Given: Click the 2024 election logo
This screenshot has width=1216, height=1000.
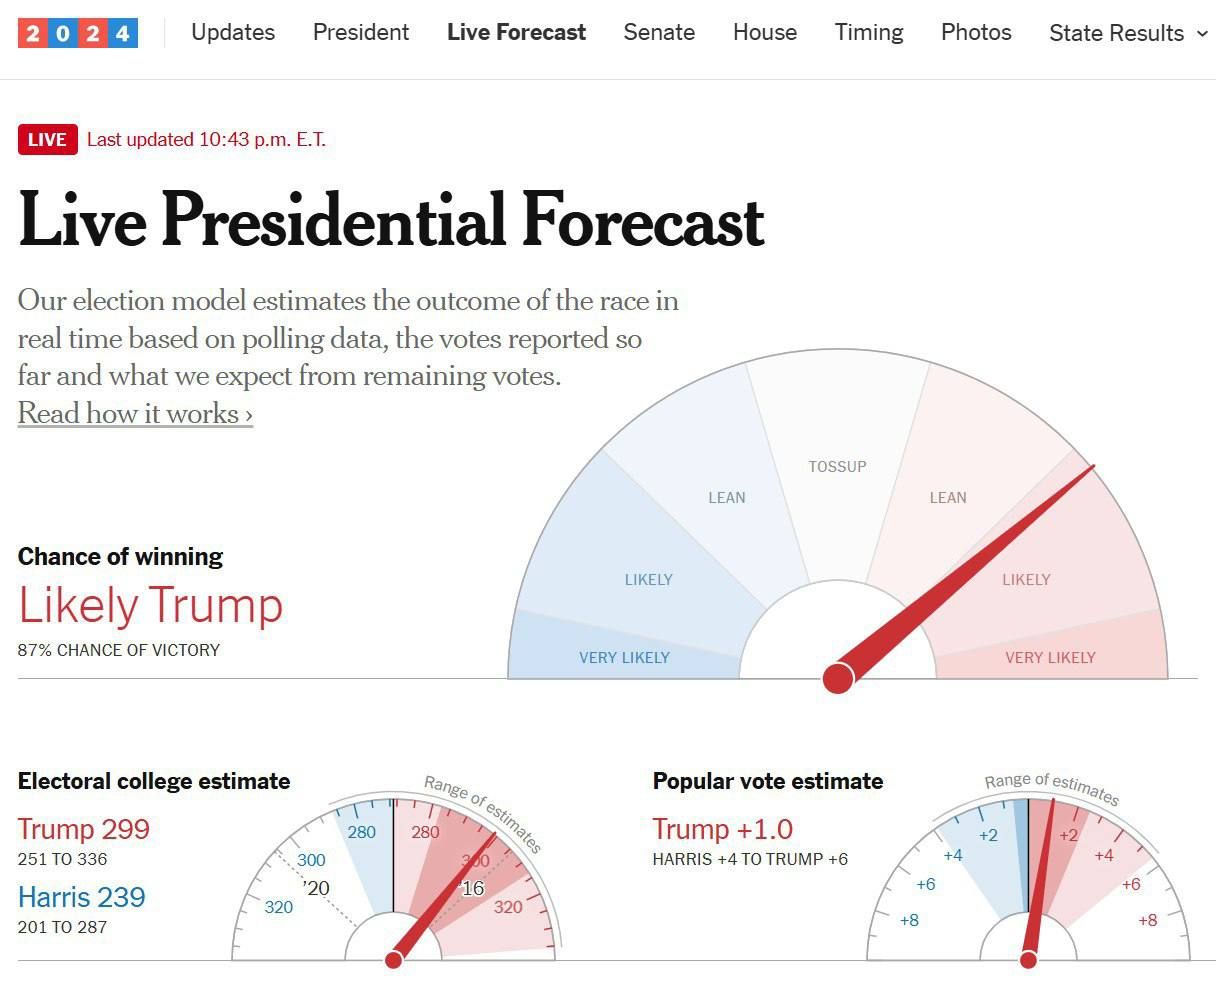Looking at the screenshot, I should pos(78,33).
